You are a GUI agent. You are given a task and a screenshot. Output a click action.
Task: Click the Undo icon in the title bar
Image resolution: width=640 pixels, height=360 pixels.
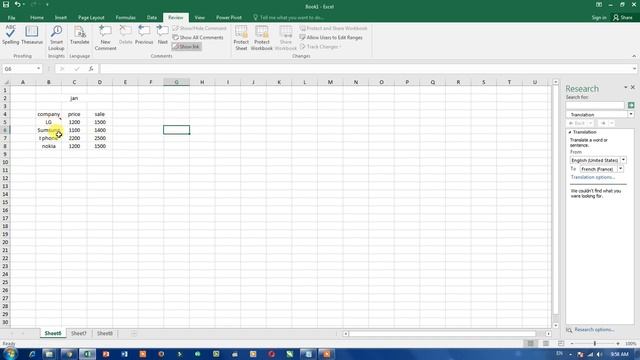click(x=17, y=4)
